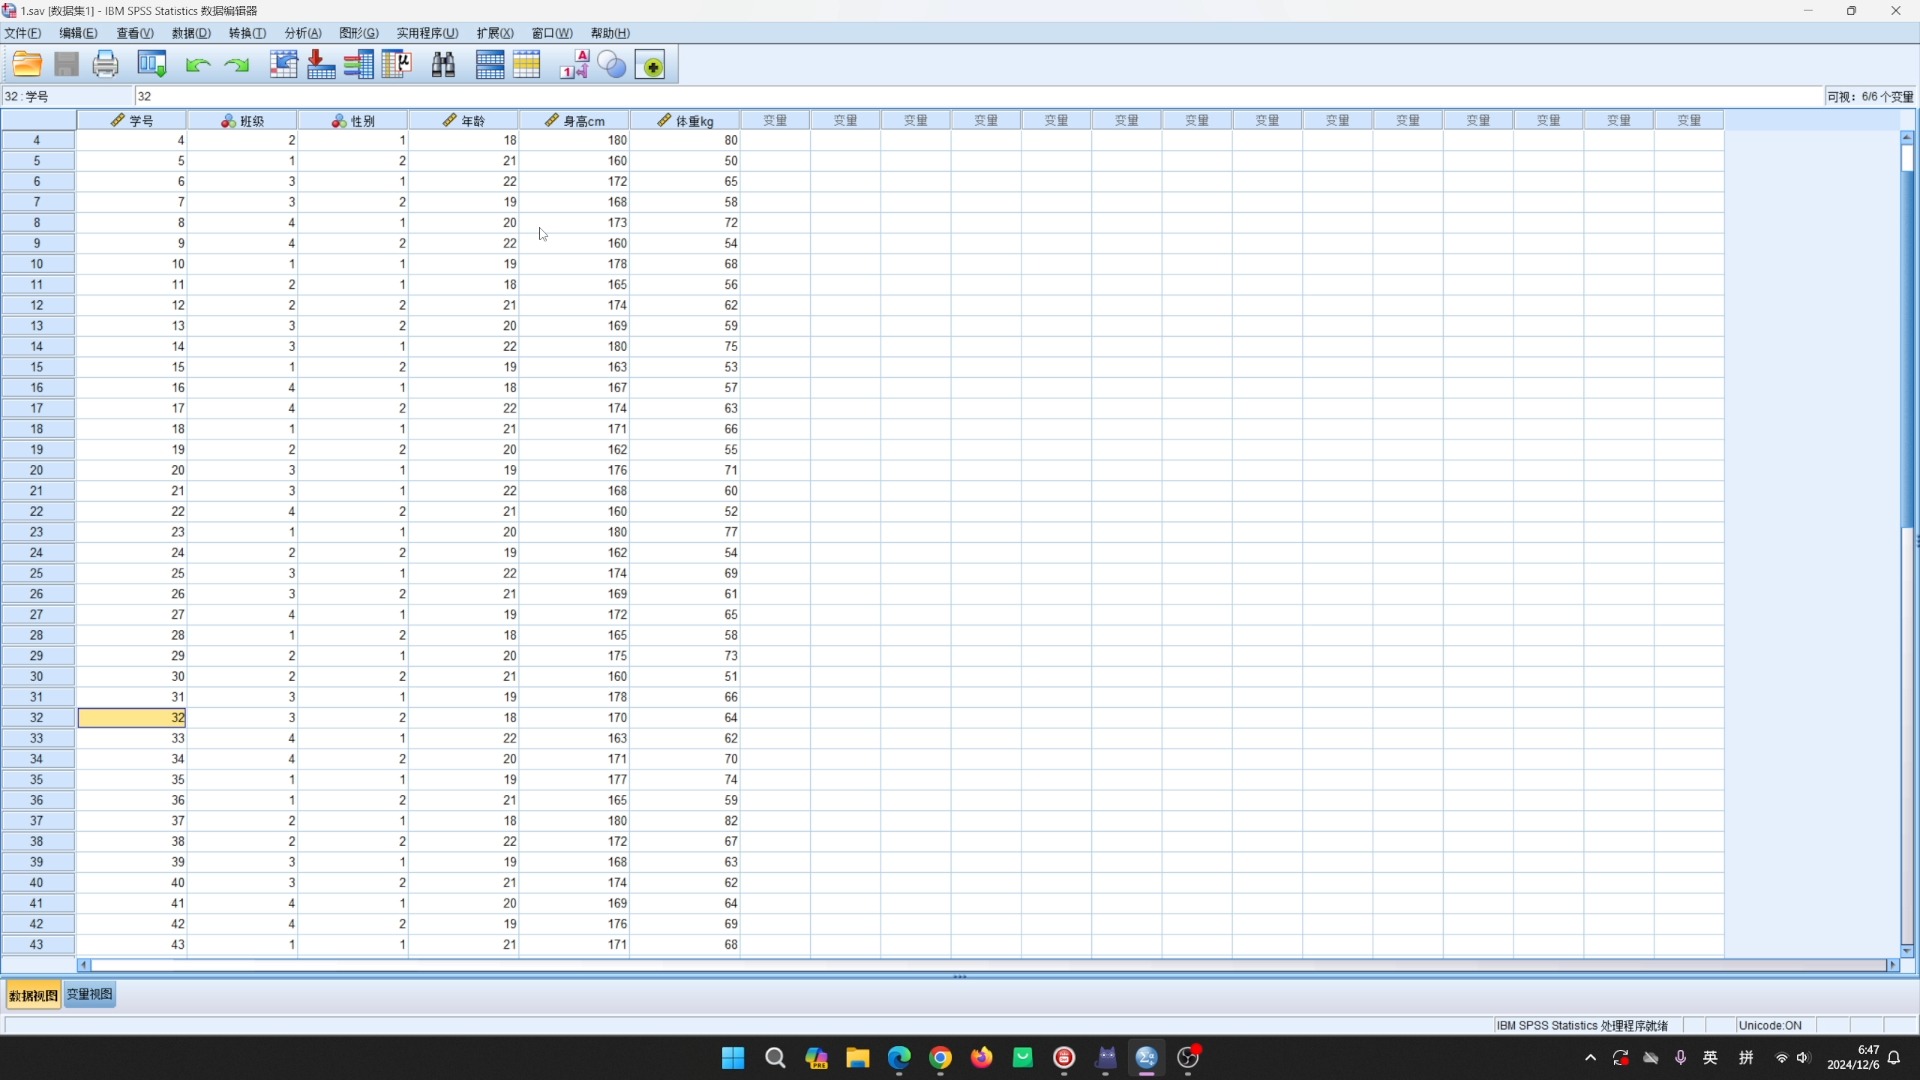Open Firefox from the taskbar
The width and height of the screenshot is (1920, 1080).
(x=982, y=1058)
